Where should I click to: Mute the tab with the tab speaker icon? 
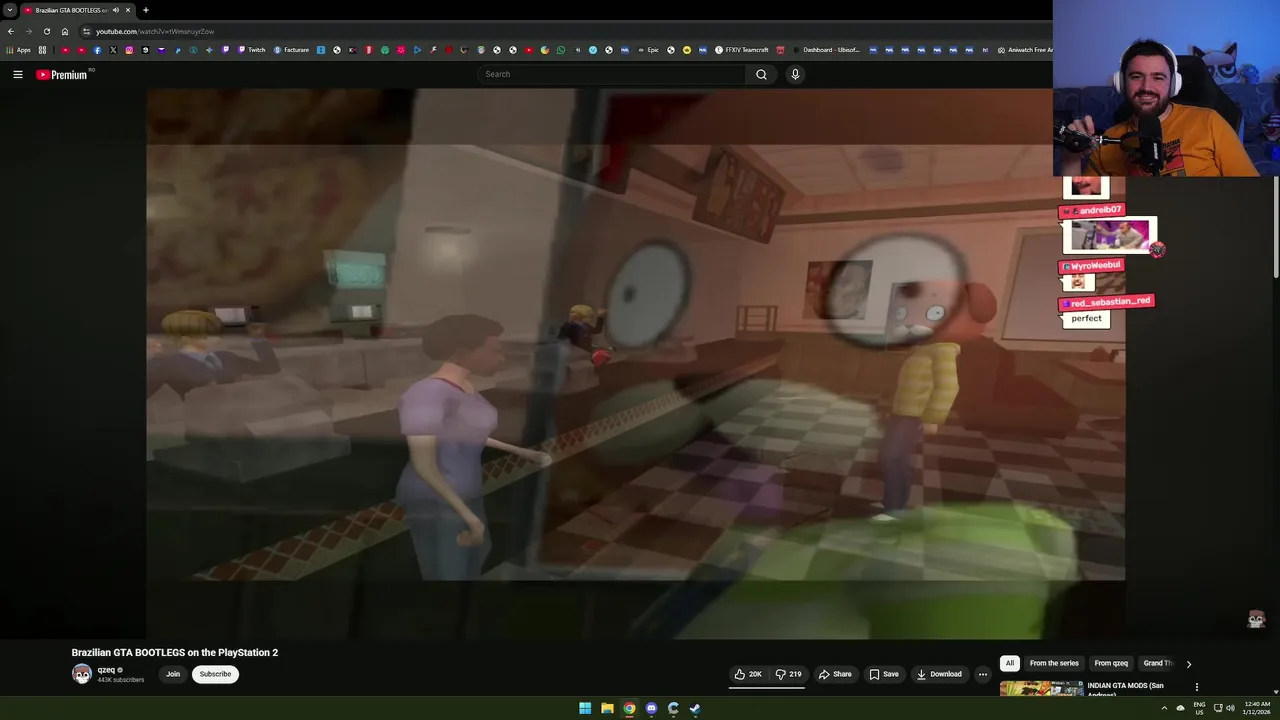tap(116, 10)
